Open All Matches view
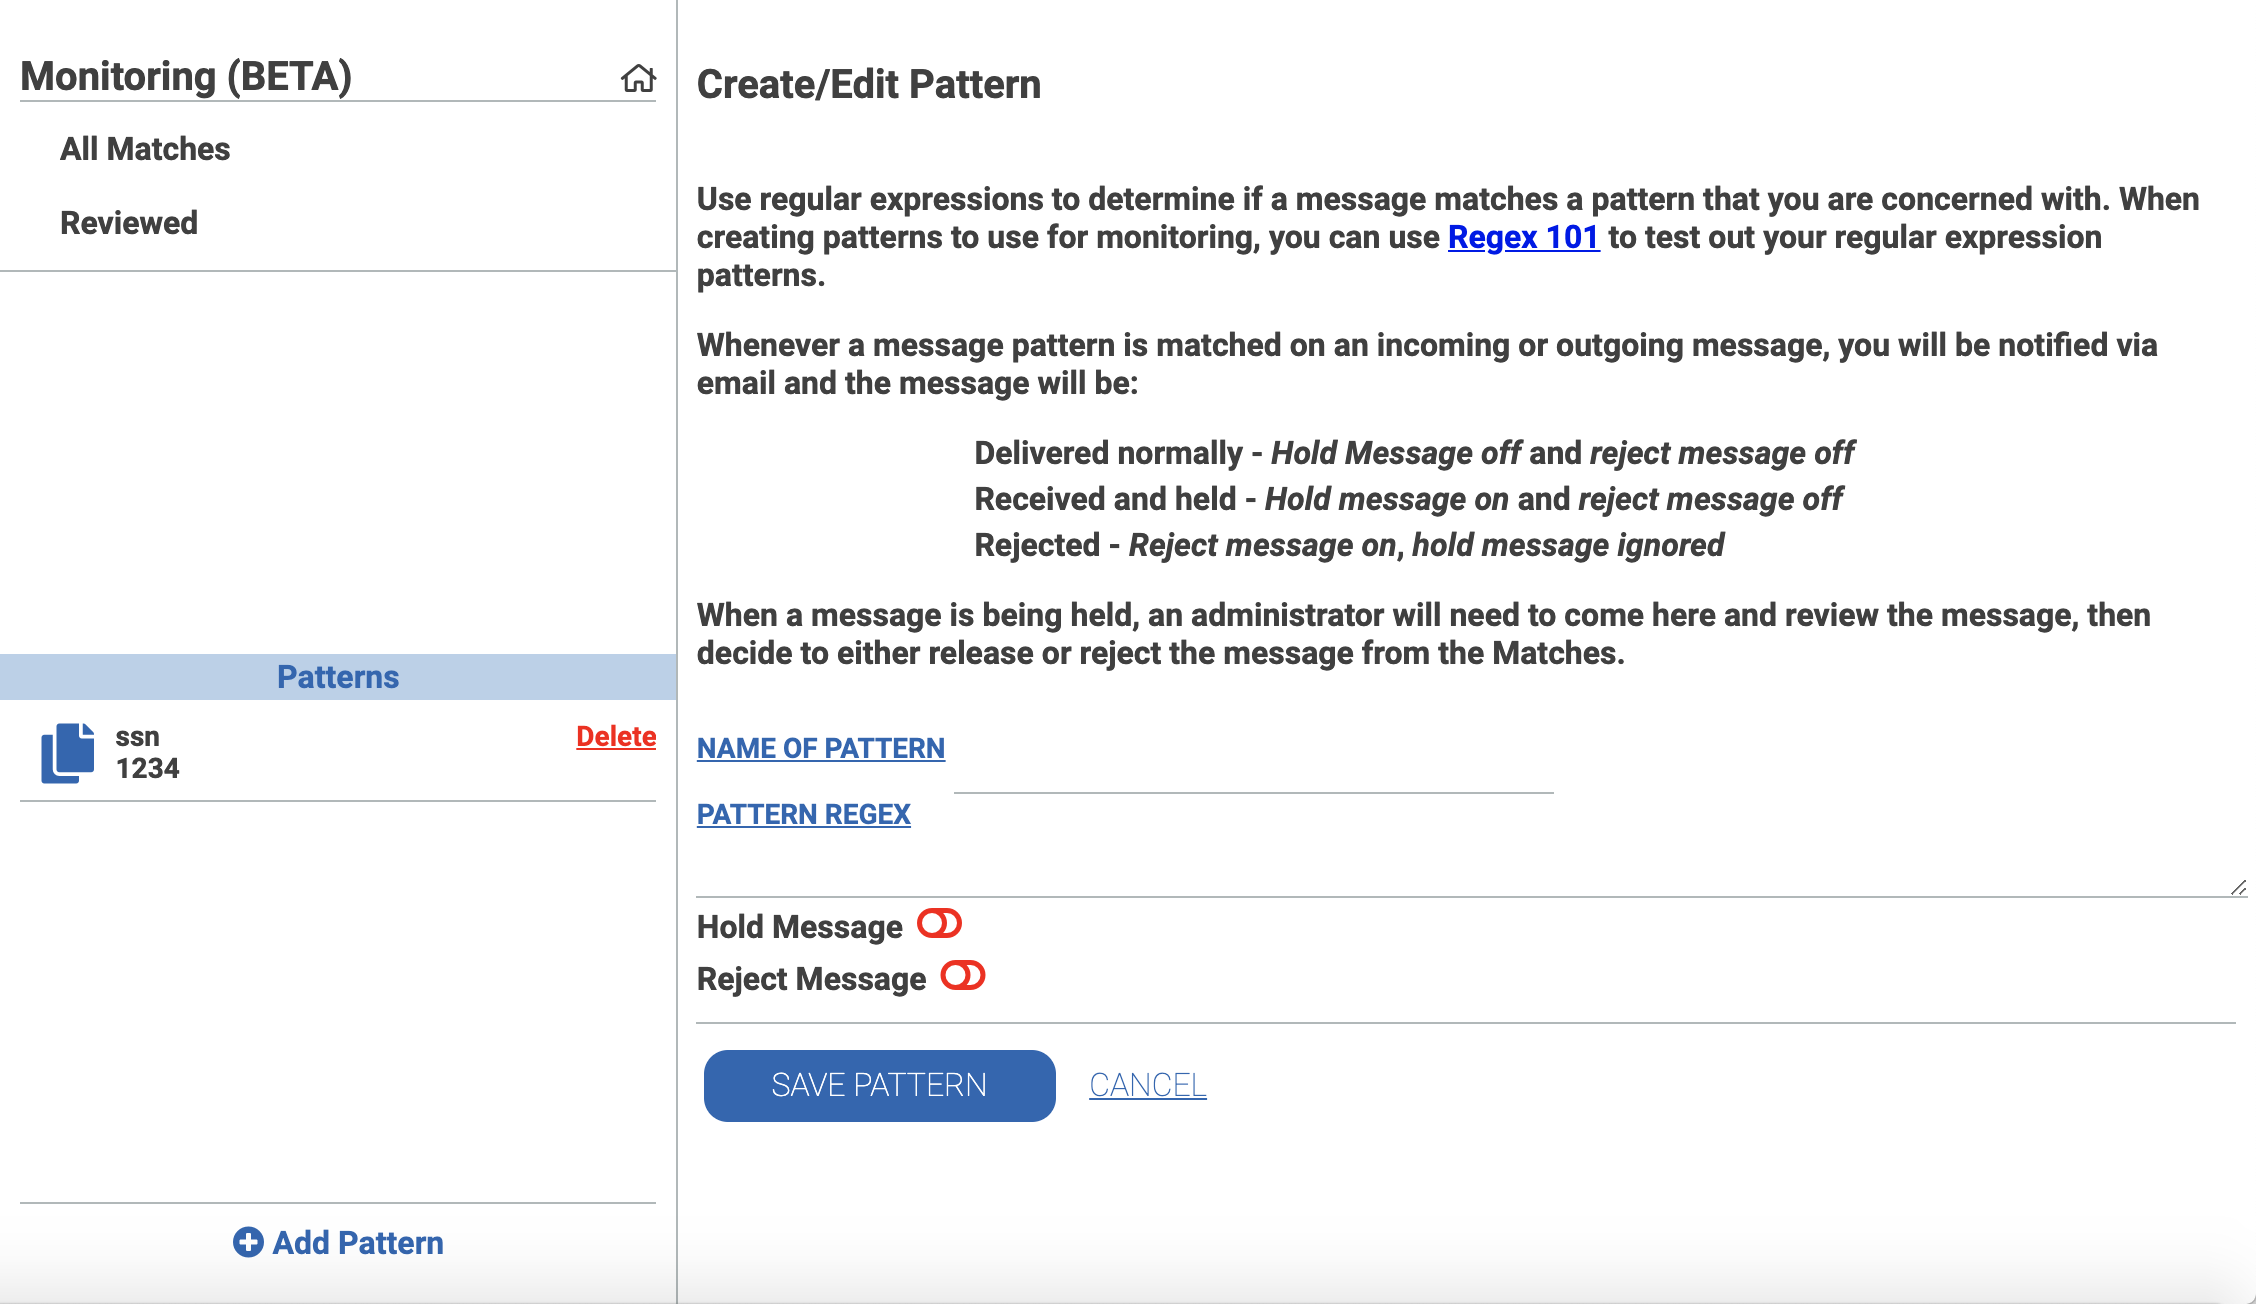This screenshot has width=2256, height=1304. point(145,149)
